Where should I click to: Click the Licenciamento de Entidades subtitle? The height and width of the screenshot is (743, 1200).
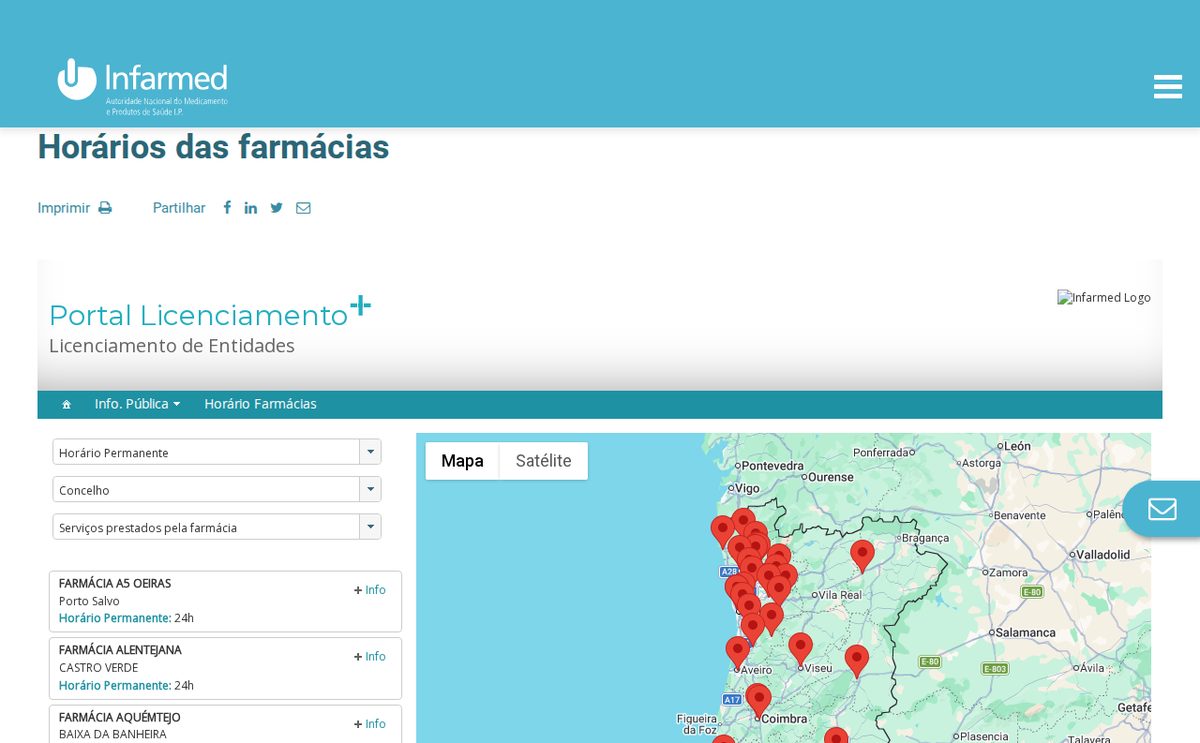[x=172, y=346]
